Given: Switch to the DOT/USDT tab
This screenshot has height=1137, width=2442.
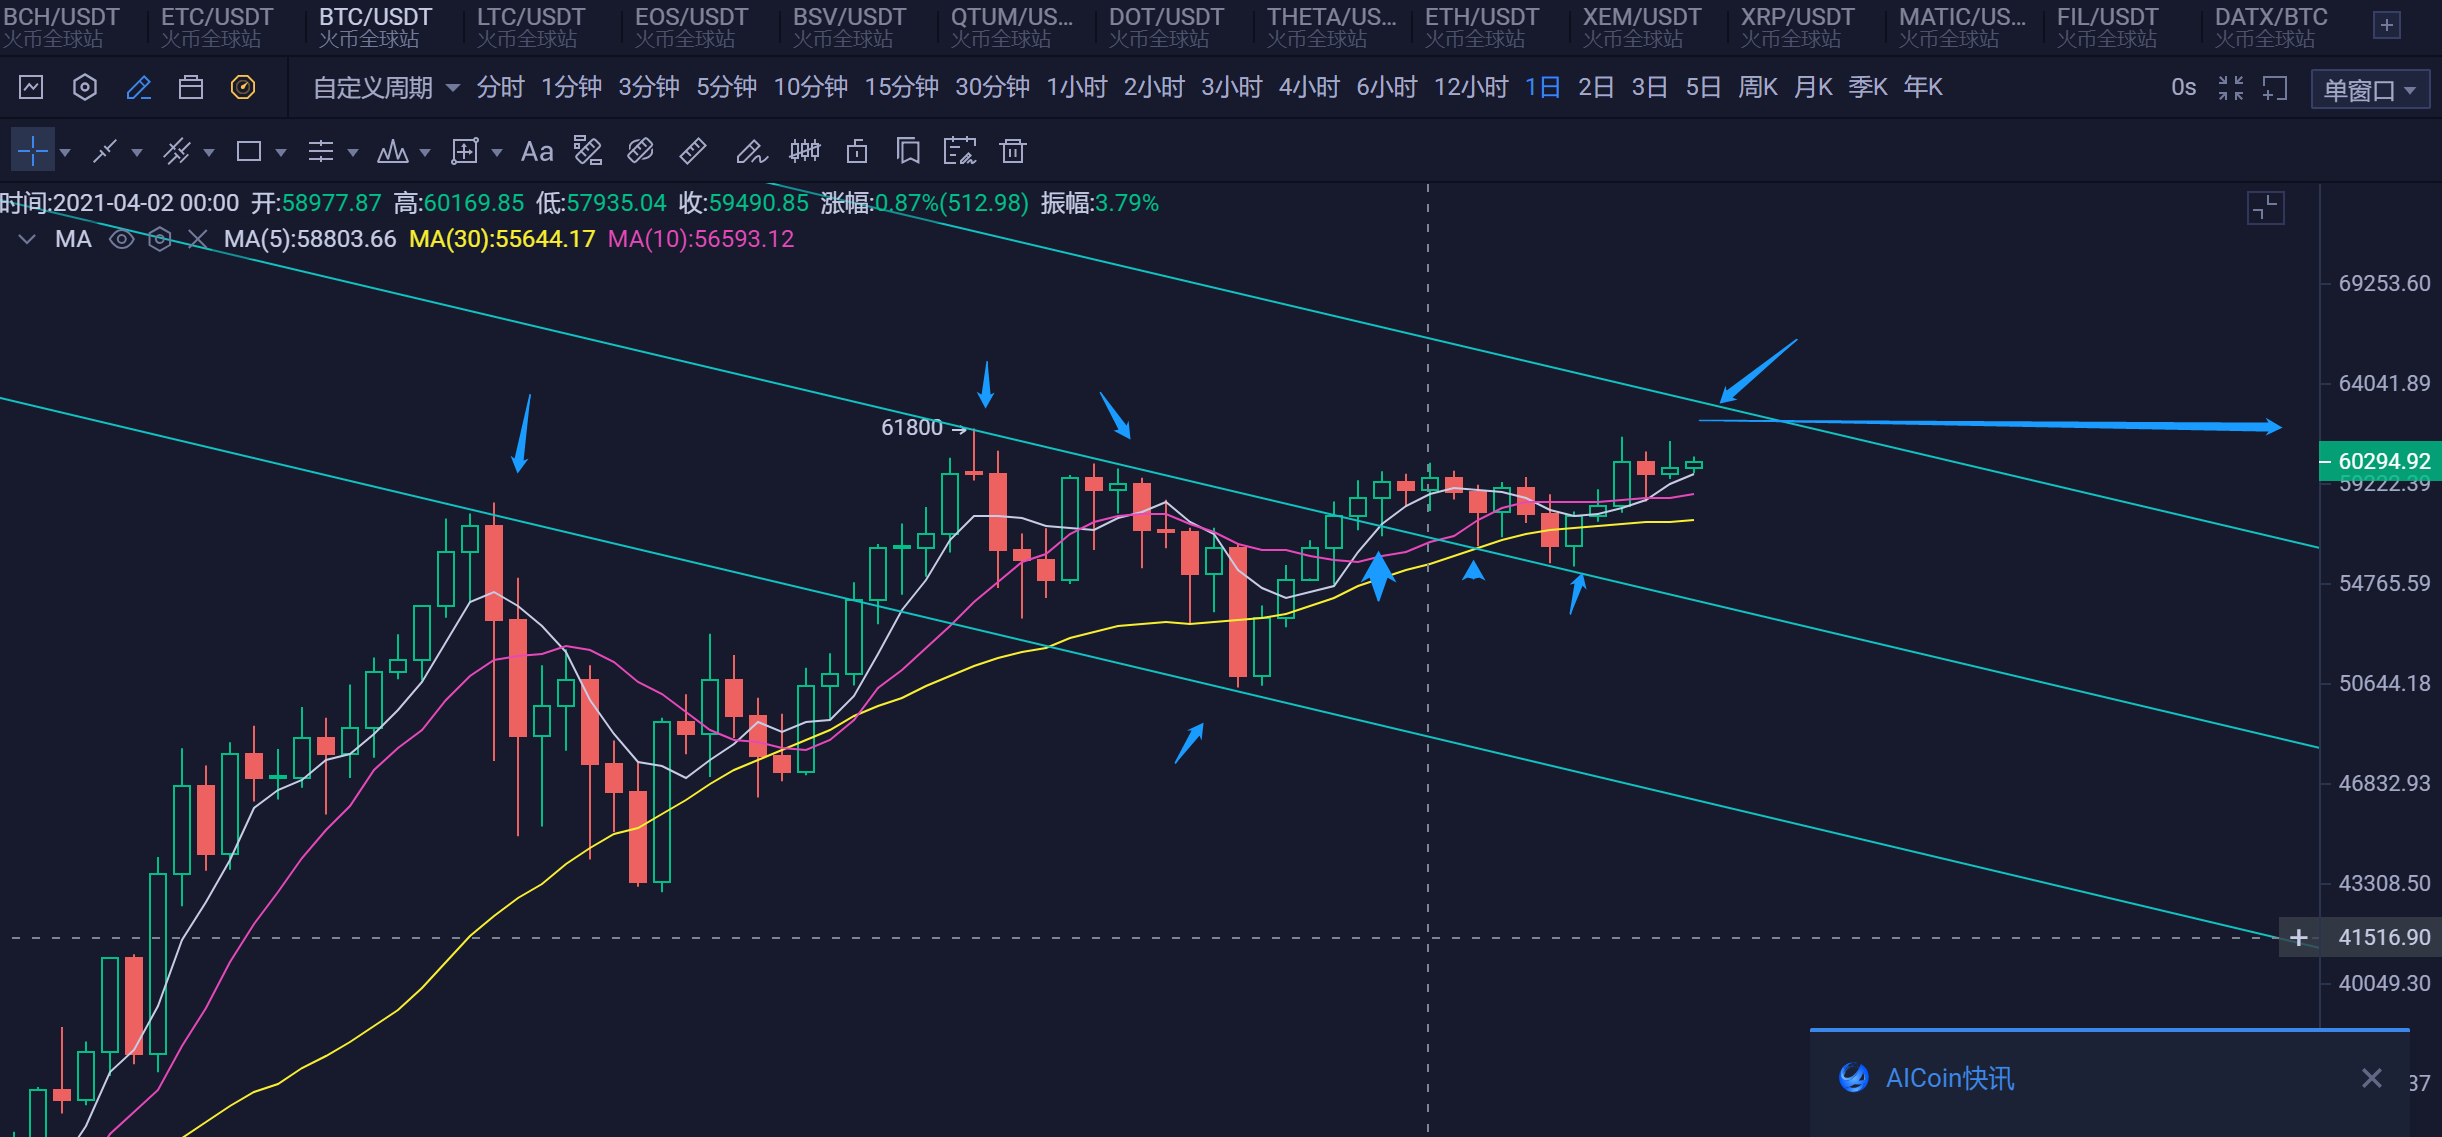Looking at the screenshot, I should coord(1165,26).
